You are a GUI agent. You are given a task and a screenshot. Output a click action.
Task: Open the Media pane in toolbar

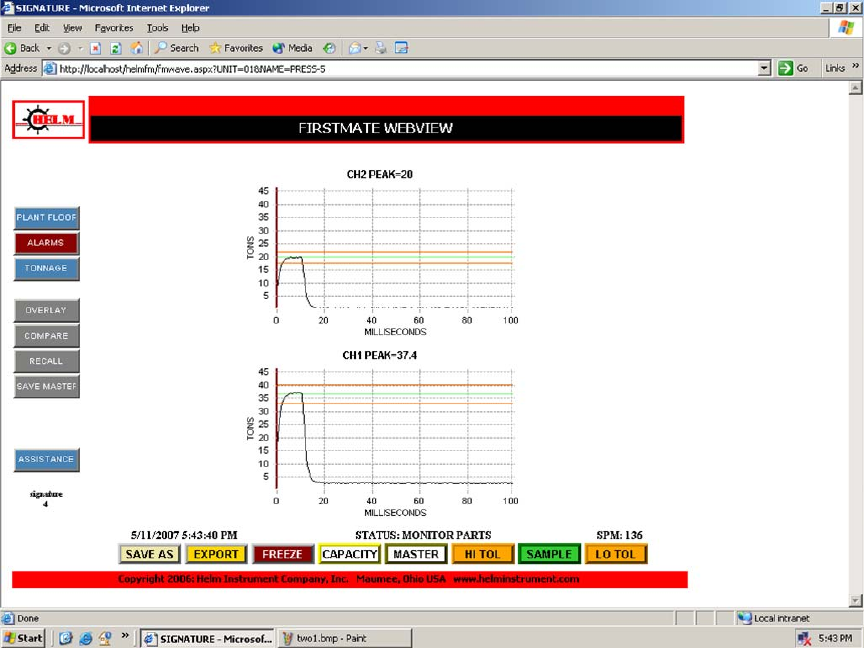(x=293, y=48)
